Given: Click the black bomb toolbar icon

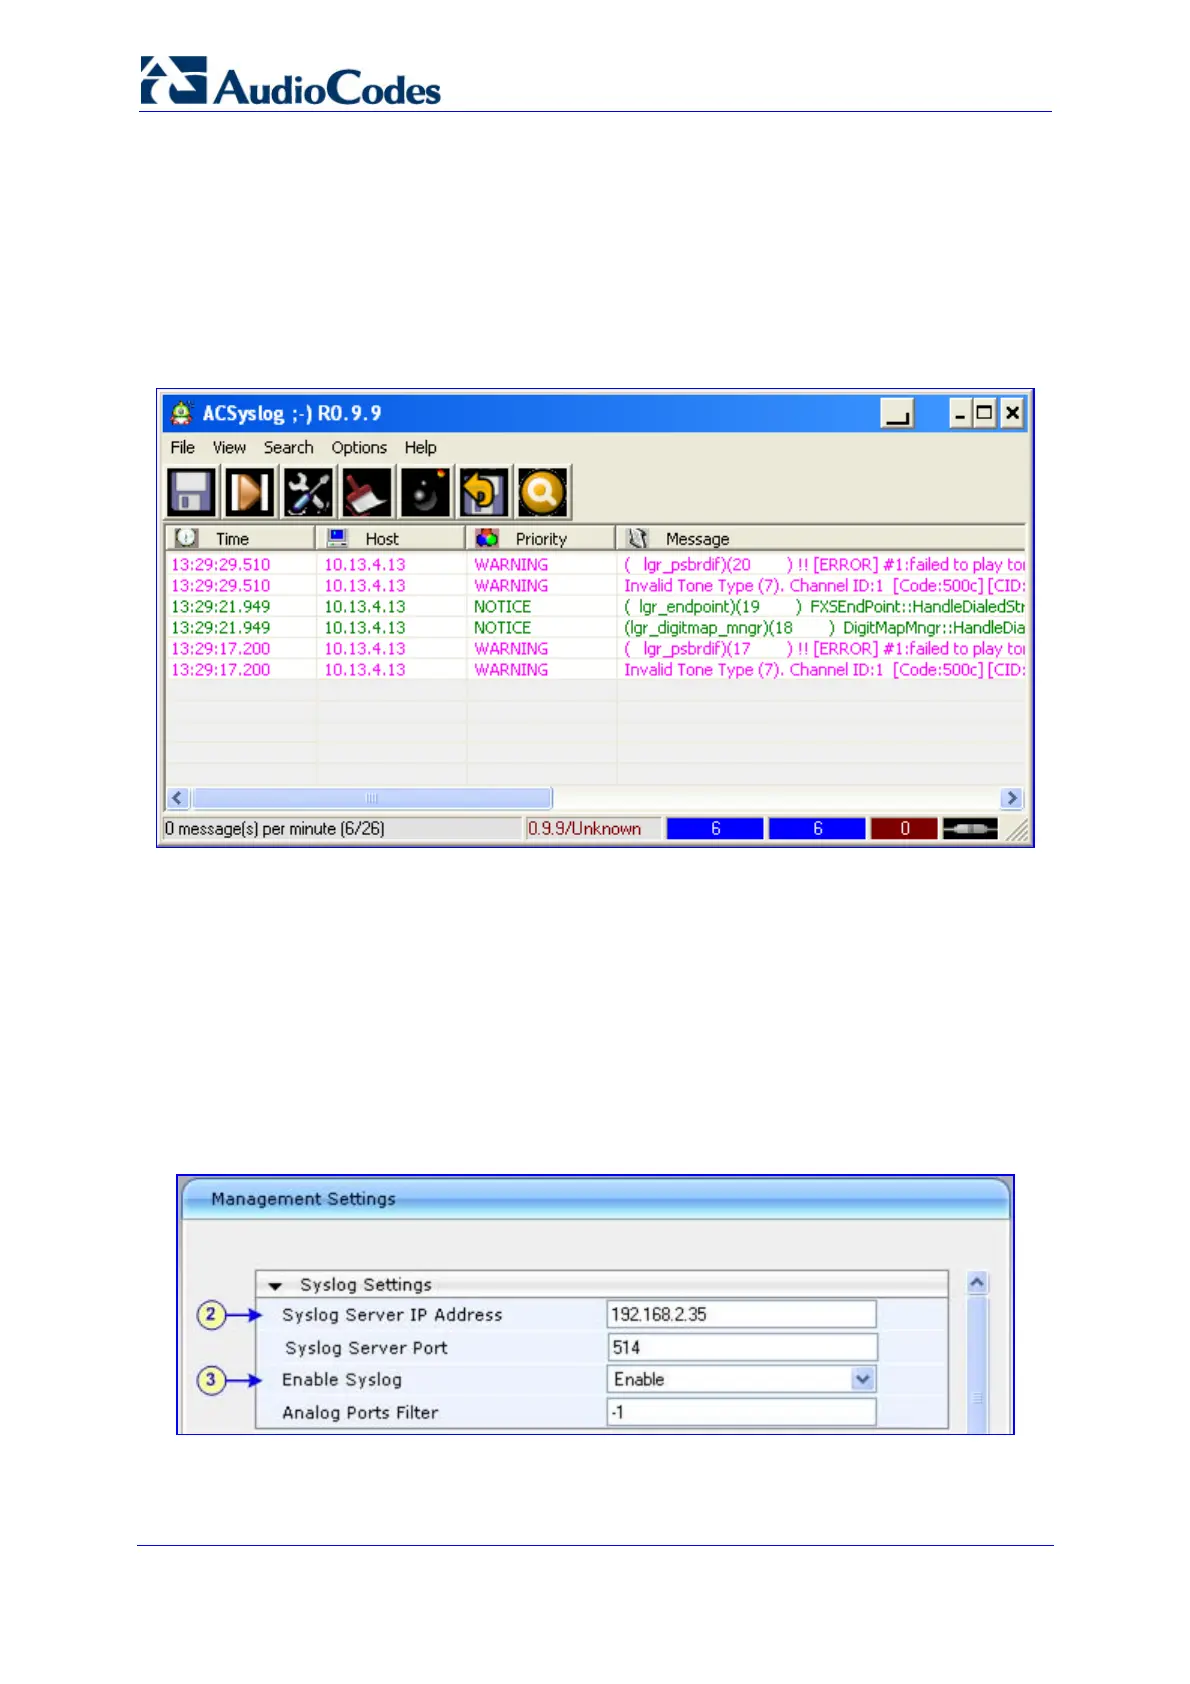Looking at the screenshot, I should tap(425, 492).
